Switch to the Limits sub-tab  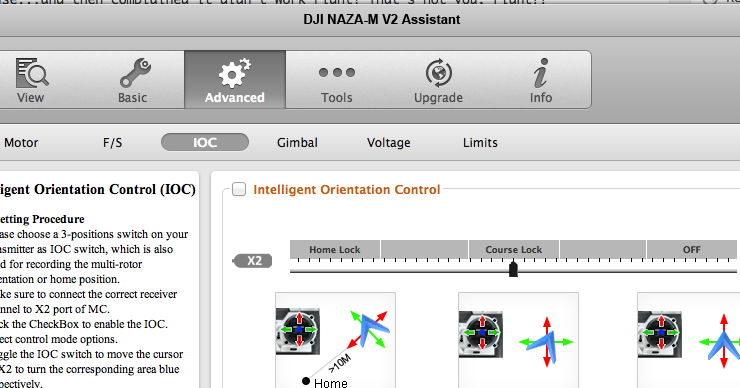(x=480, y=143)
